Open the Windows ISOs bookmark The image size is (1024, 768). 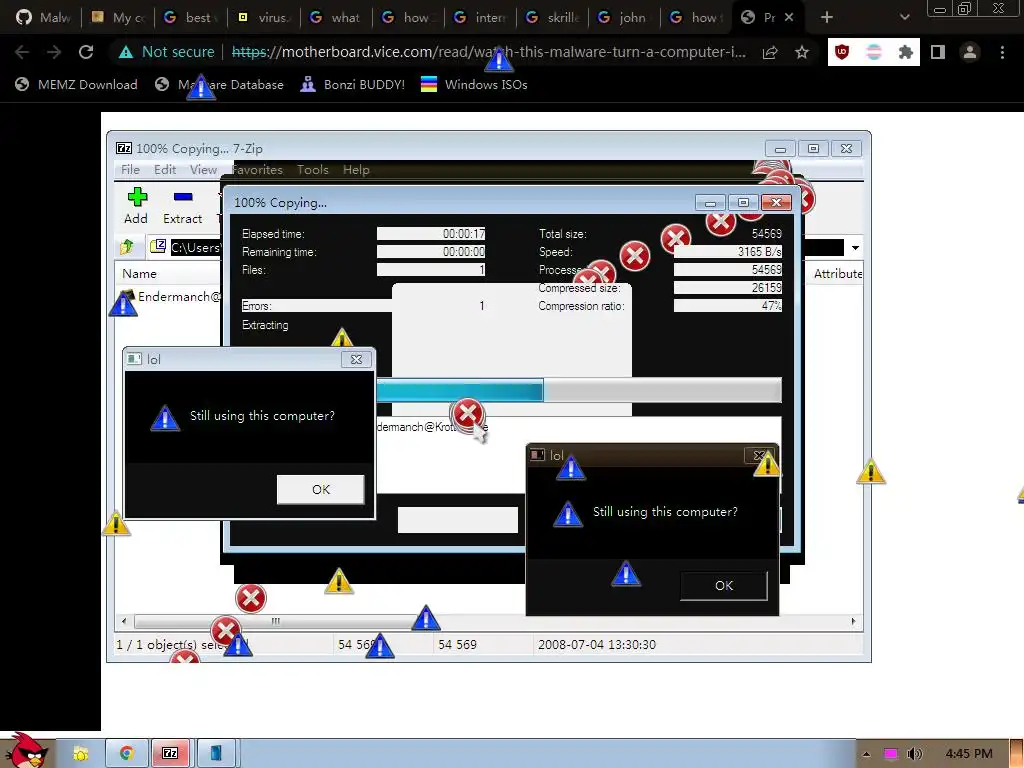(x=474, y=84)
